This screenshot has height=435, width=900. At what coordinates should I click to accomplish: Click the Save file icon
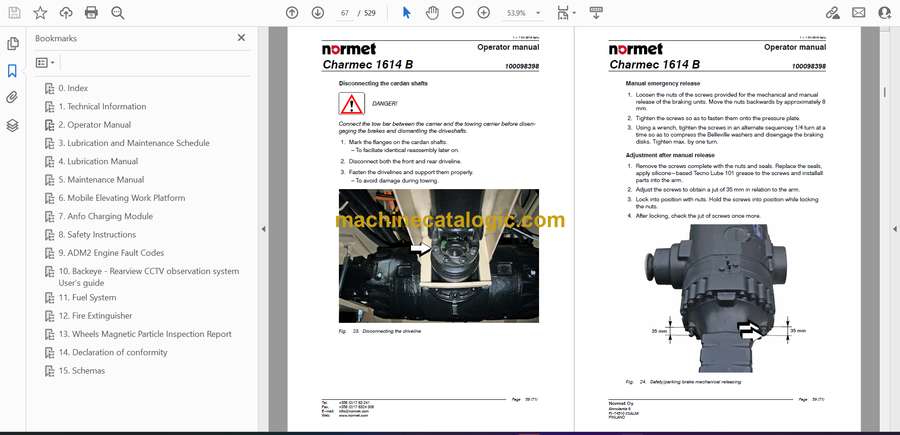point(14,13)
